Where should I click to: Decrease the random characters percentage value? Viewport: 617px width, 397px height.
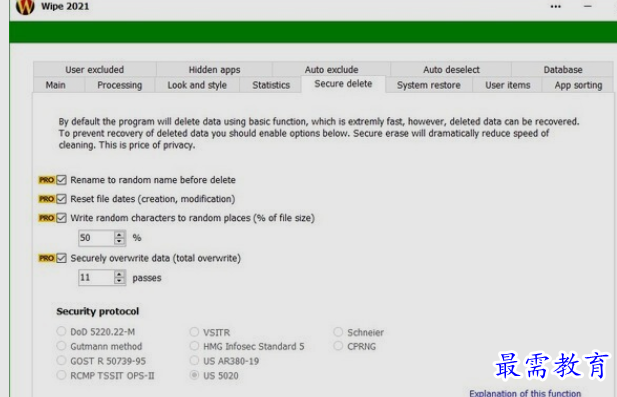tap(119, 242)
